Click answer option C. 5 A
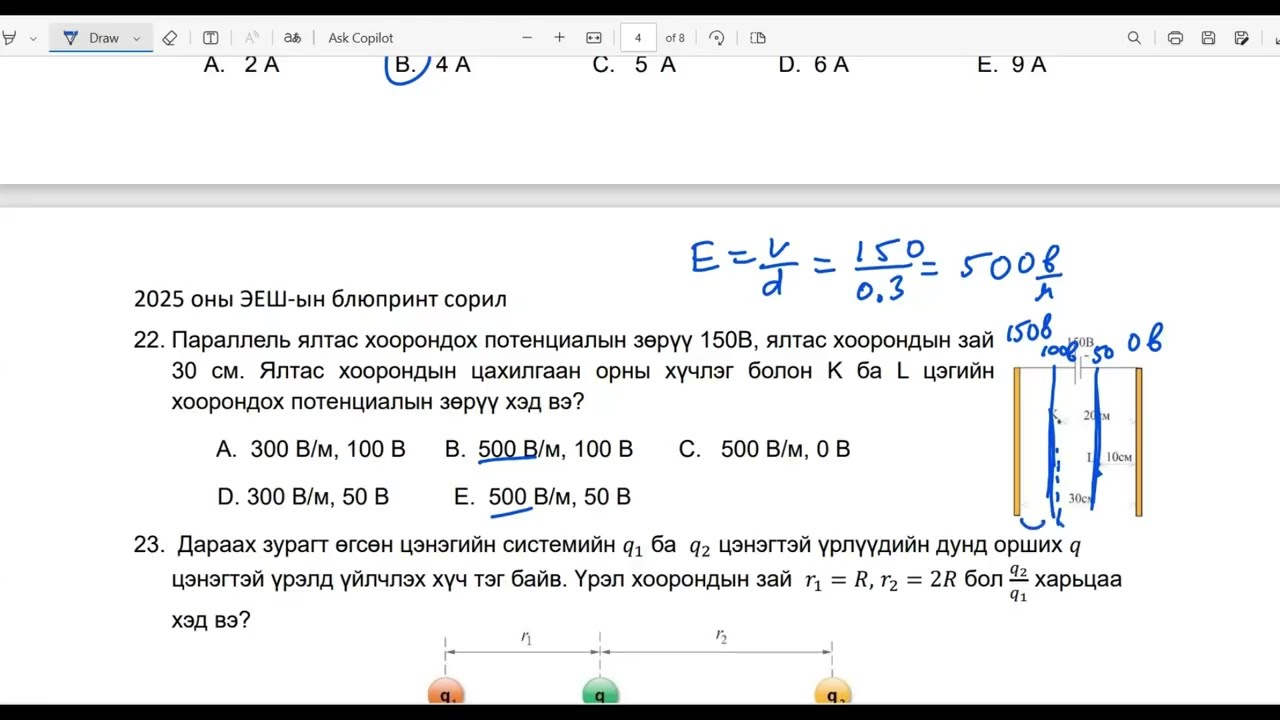This screenshot has height=720, width=1280. [x=634, y=65]
